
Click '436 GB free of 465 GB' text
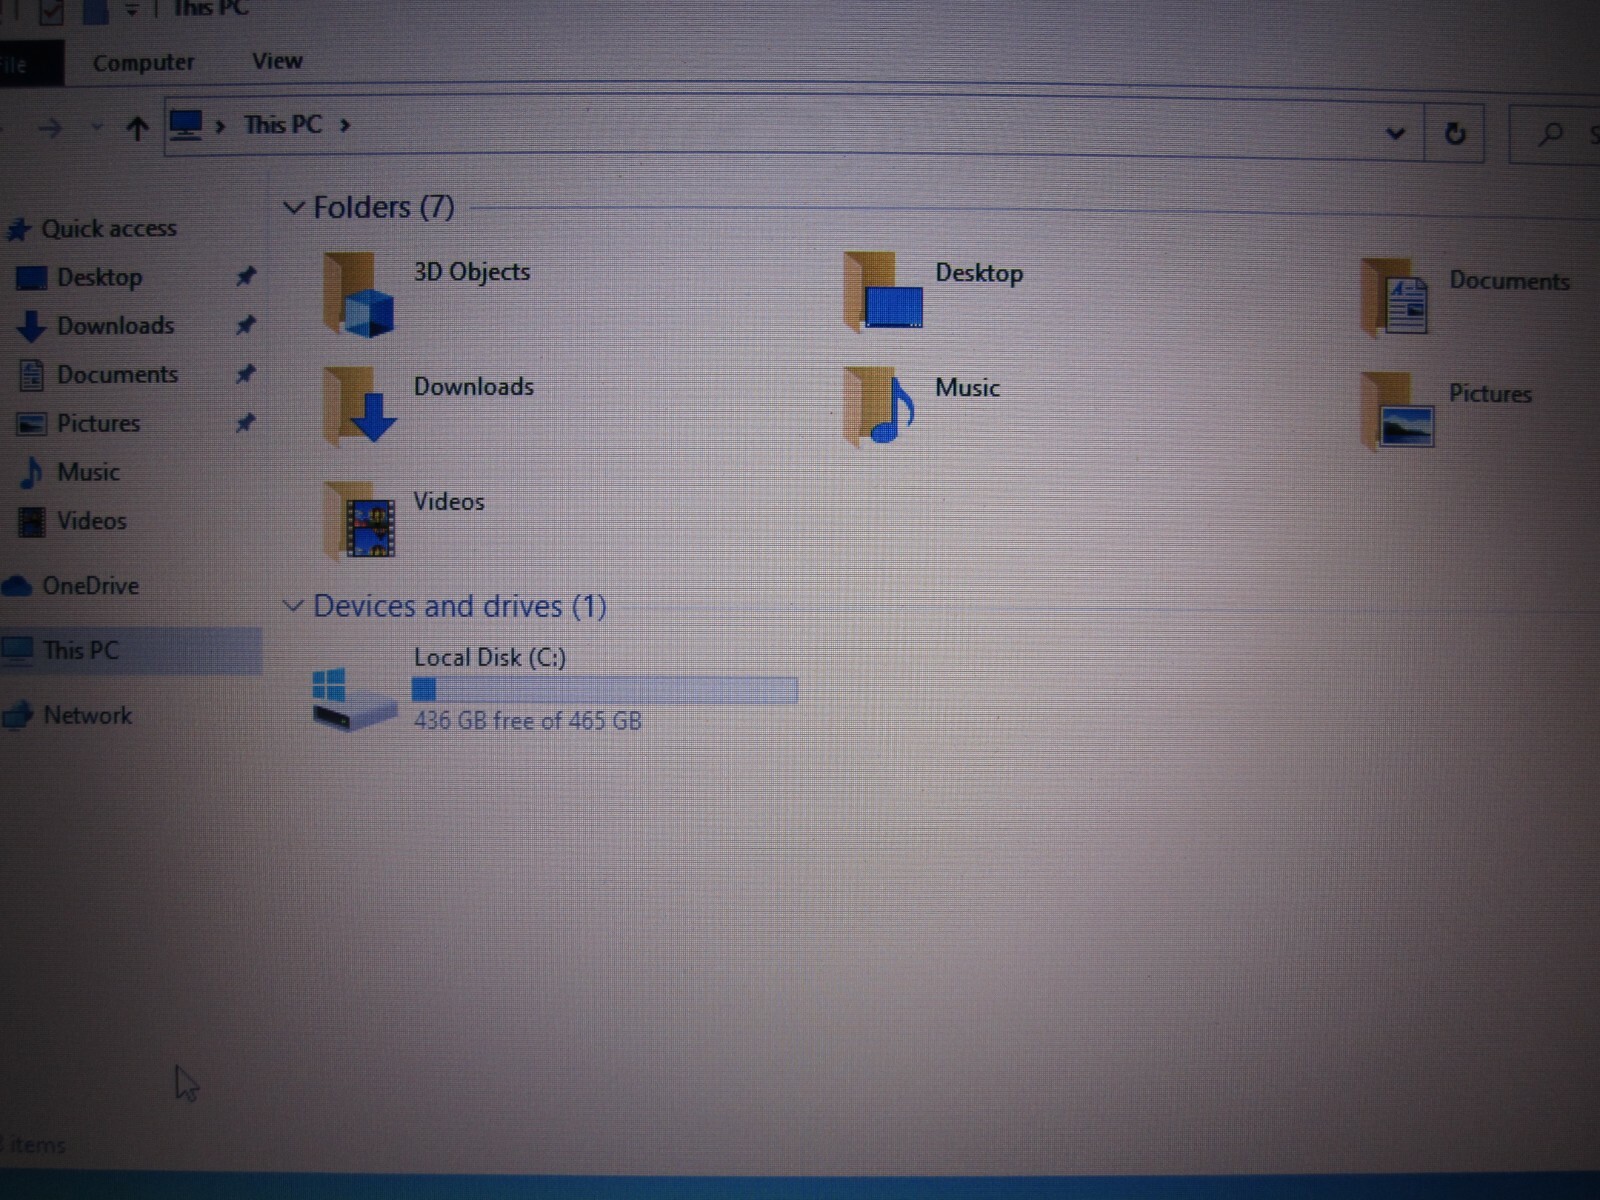coord(528,721)
